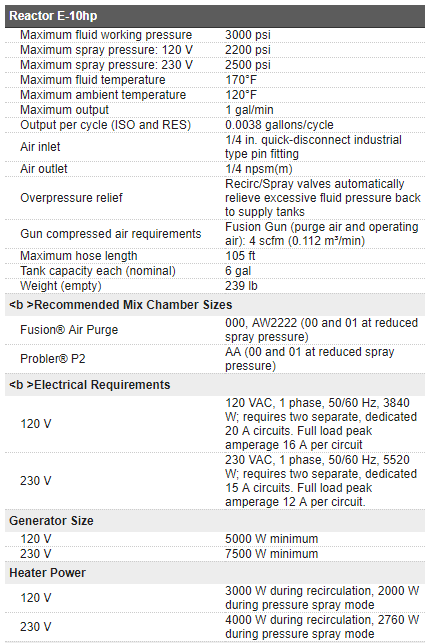The image size is (431, 643).
Task: Click the Reactor E-10hp table header
Action: point(215,16)
